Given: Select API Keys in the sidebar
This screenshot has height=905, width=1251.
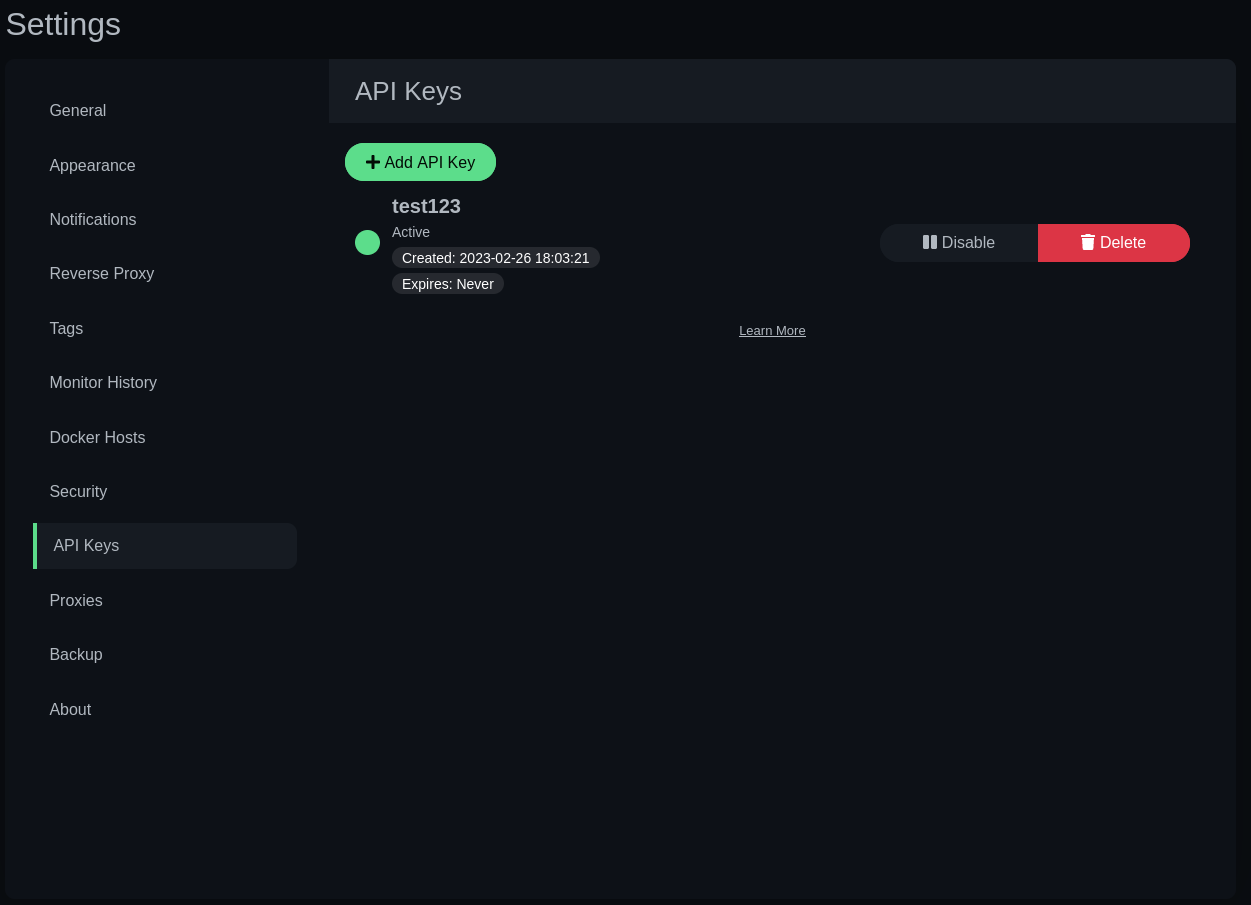Looking at the screenshot, I should 165,546.
